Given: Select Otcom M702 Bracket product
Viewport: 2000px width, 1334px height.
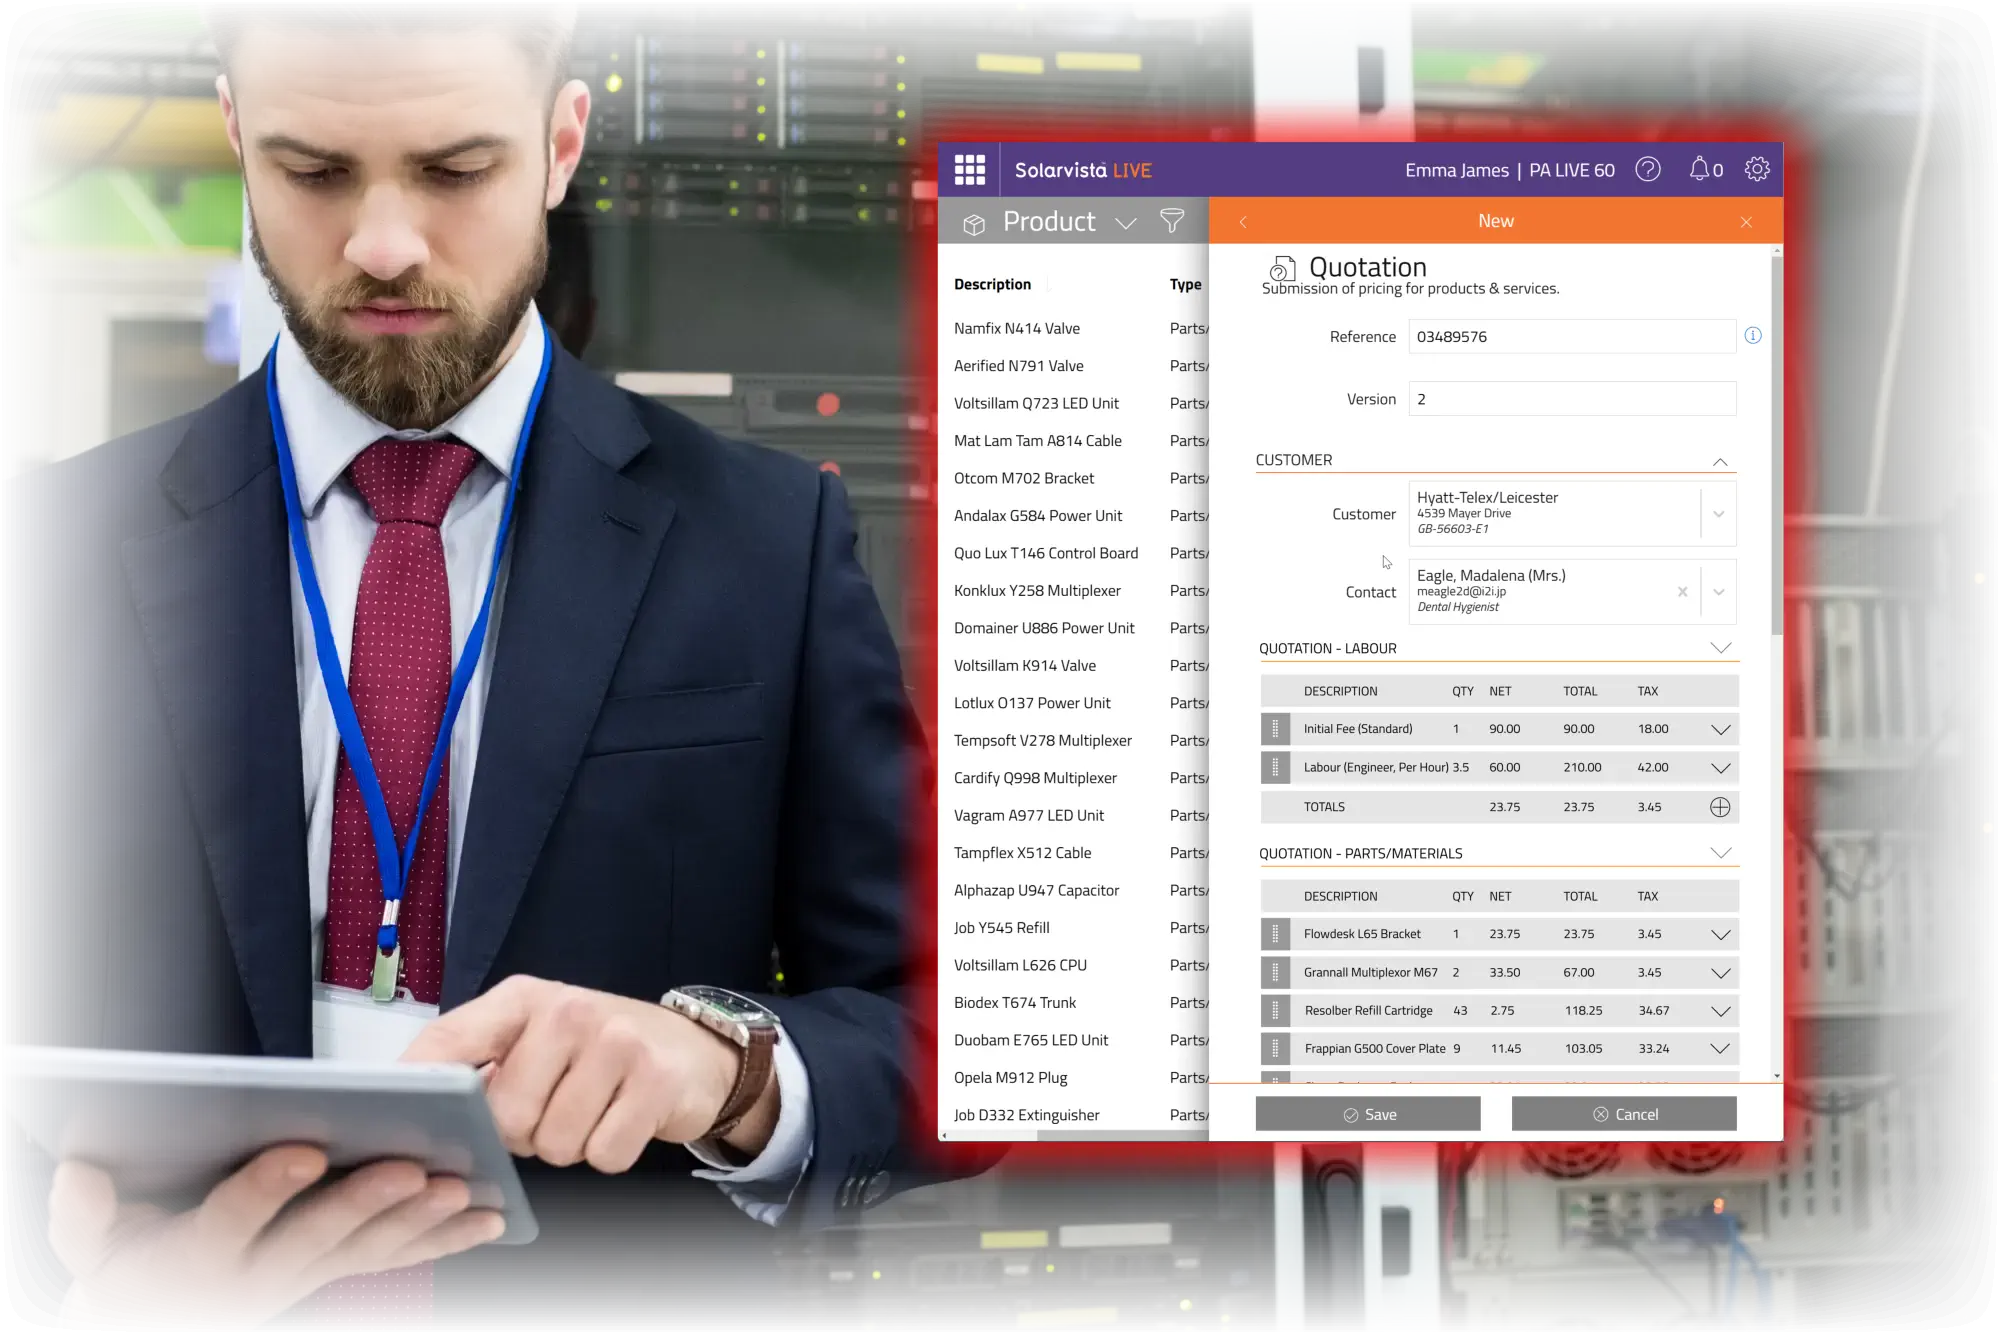Looking at the screenshot, I should 1024,478.
